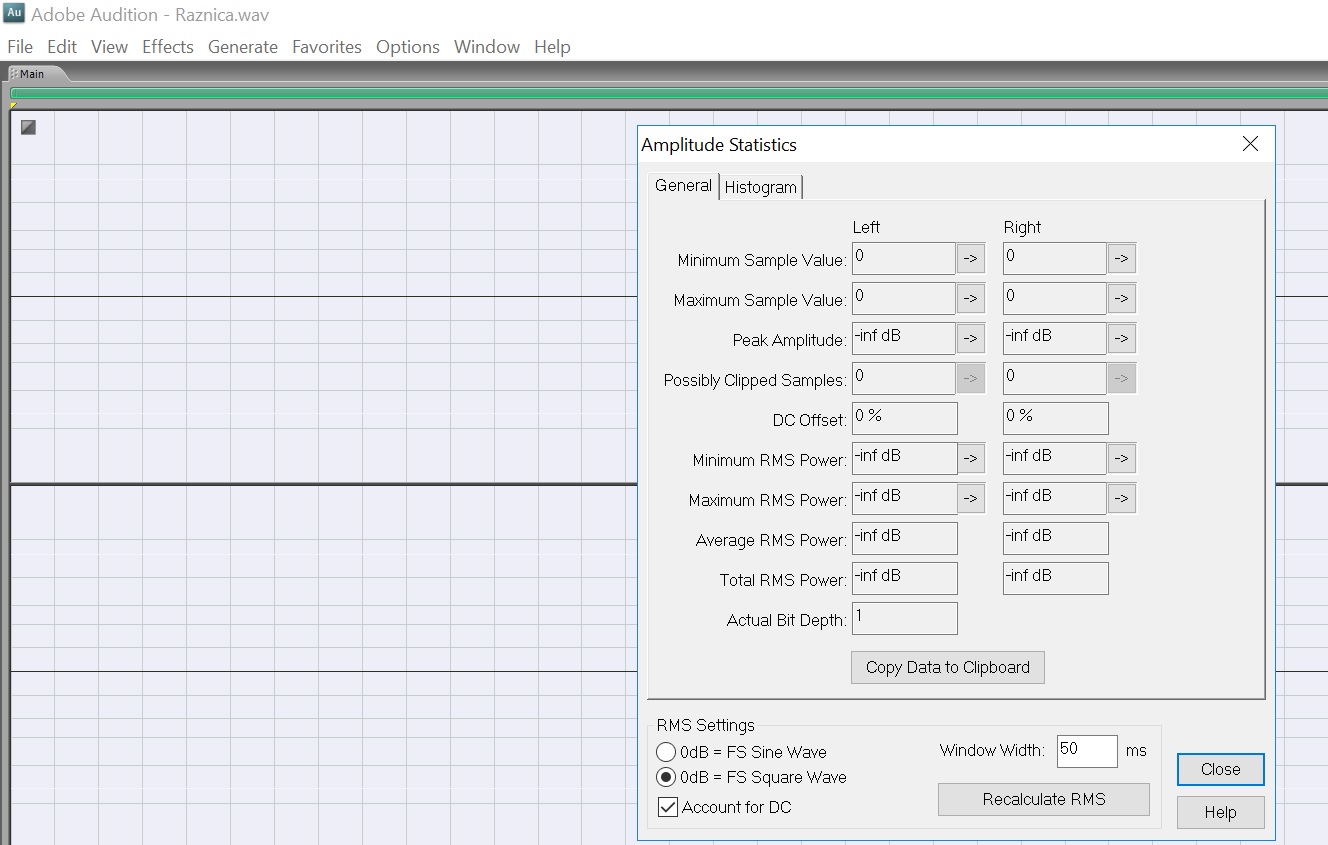Open the Effects menu
1328x845 pixels.
167,47
